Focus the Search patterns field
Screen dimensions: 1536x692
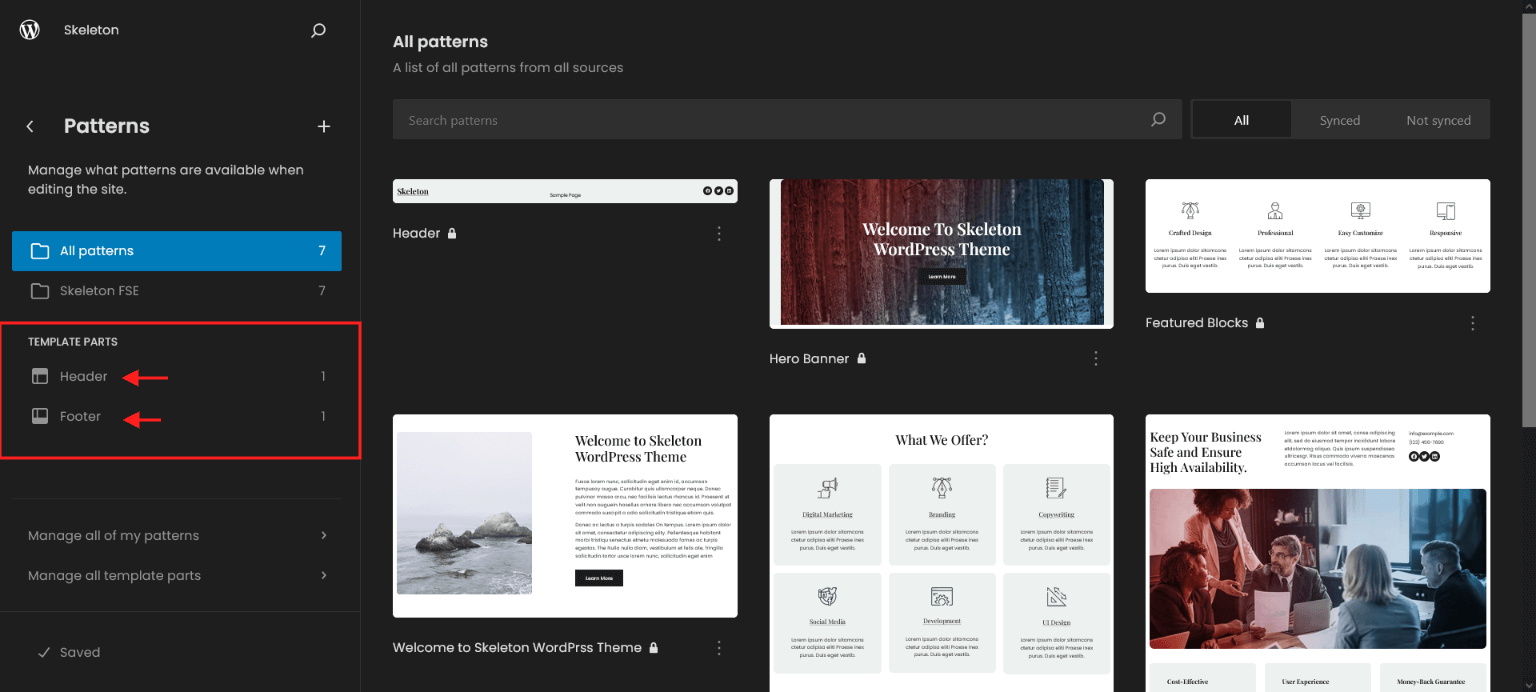(x=787, y=120)
